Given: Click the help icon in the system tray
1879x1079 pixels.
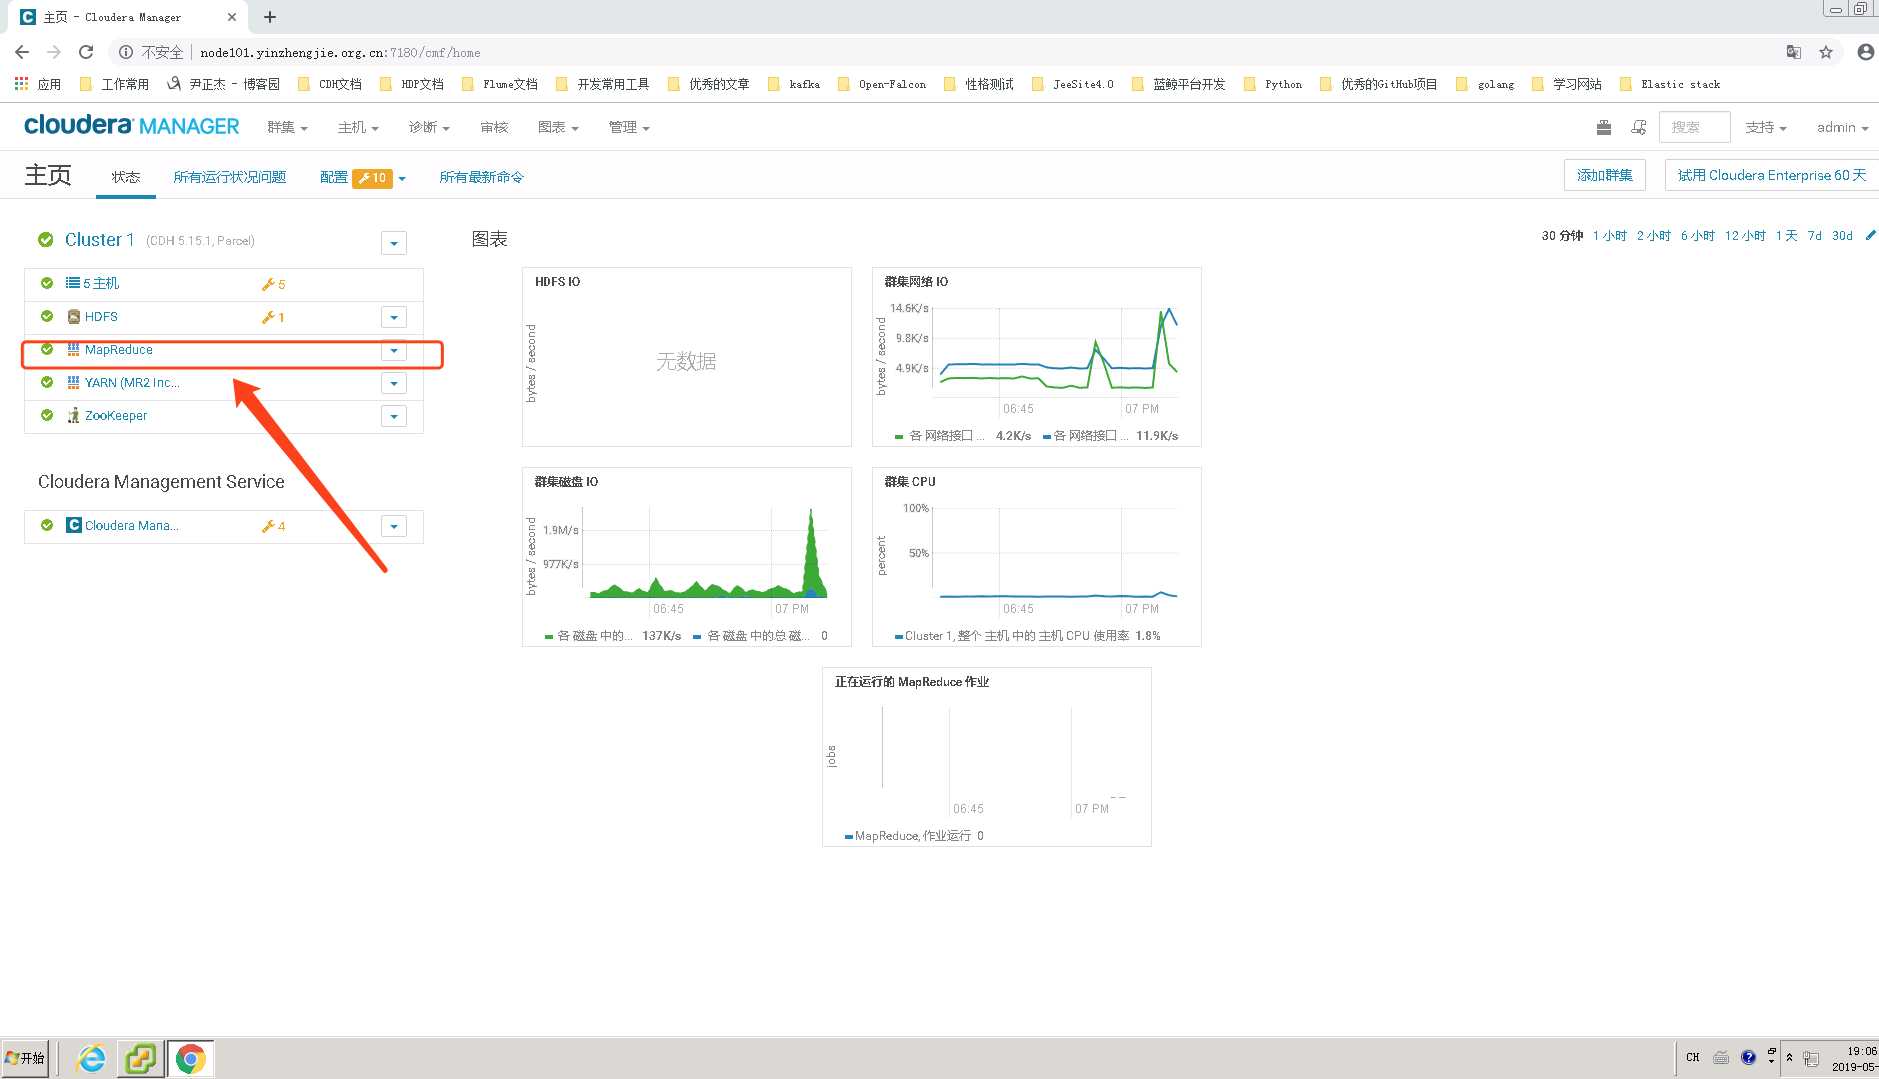Looking at the screenshot, I should pyautogui.click(x=1748, y=1058).
